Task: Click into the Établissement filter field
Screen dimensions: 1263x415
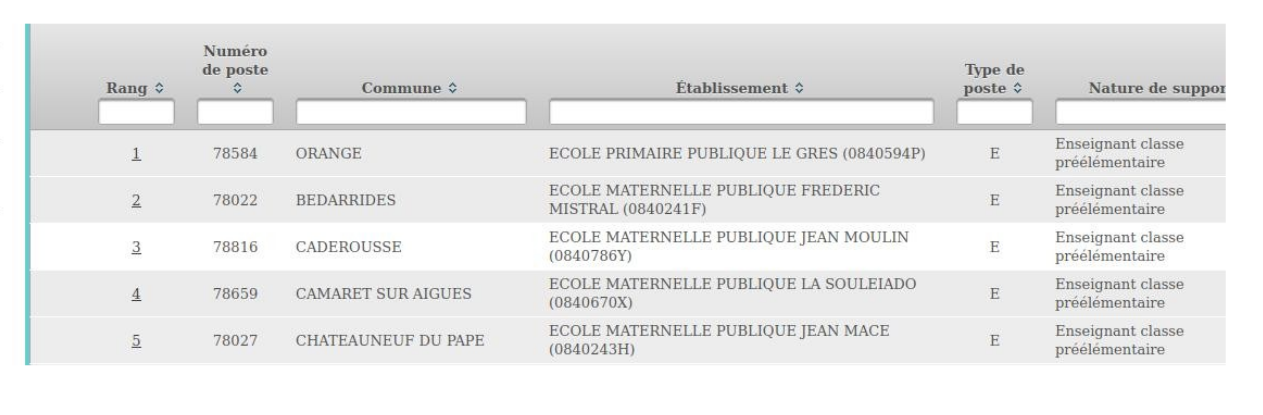Action: tap(744, 112)
